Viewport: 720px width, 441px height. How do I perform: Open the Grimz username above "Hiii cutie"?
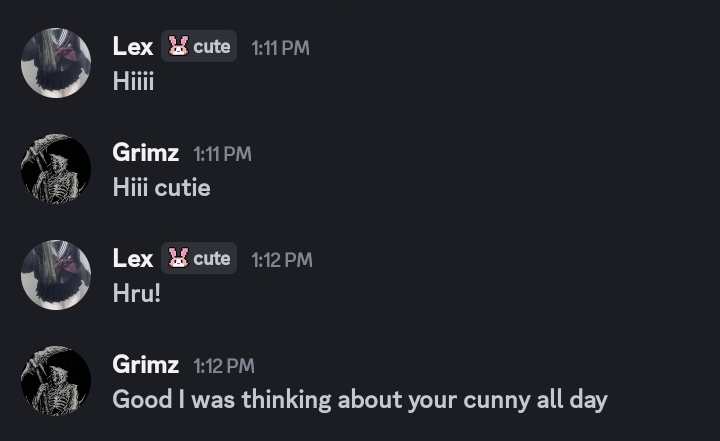(145, 153)
